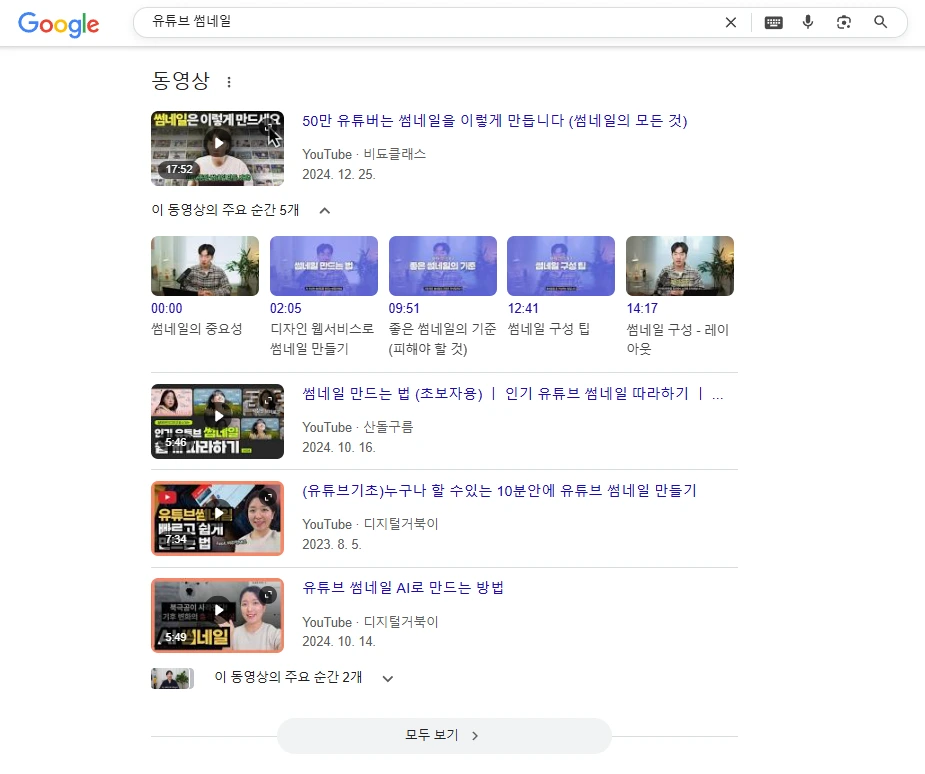The height and width of the screenshot is (774, 925).
Task: Open the 썸네일 만드는 법 (초보자용) video link
Action: click(x=512, y=393)
